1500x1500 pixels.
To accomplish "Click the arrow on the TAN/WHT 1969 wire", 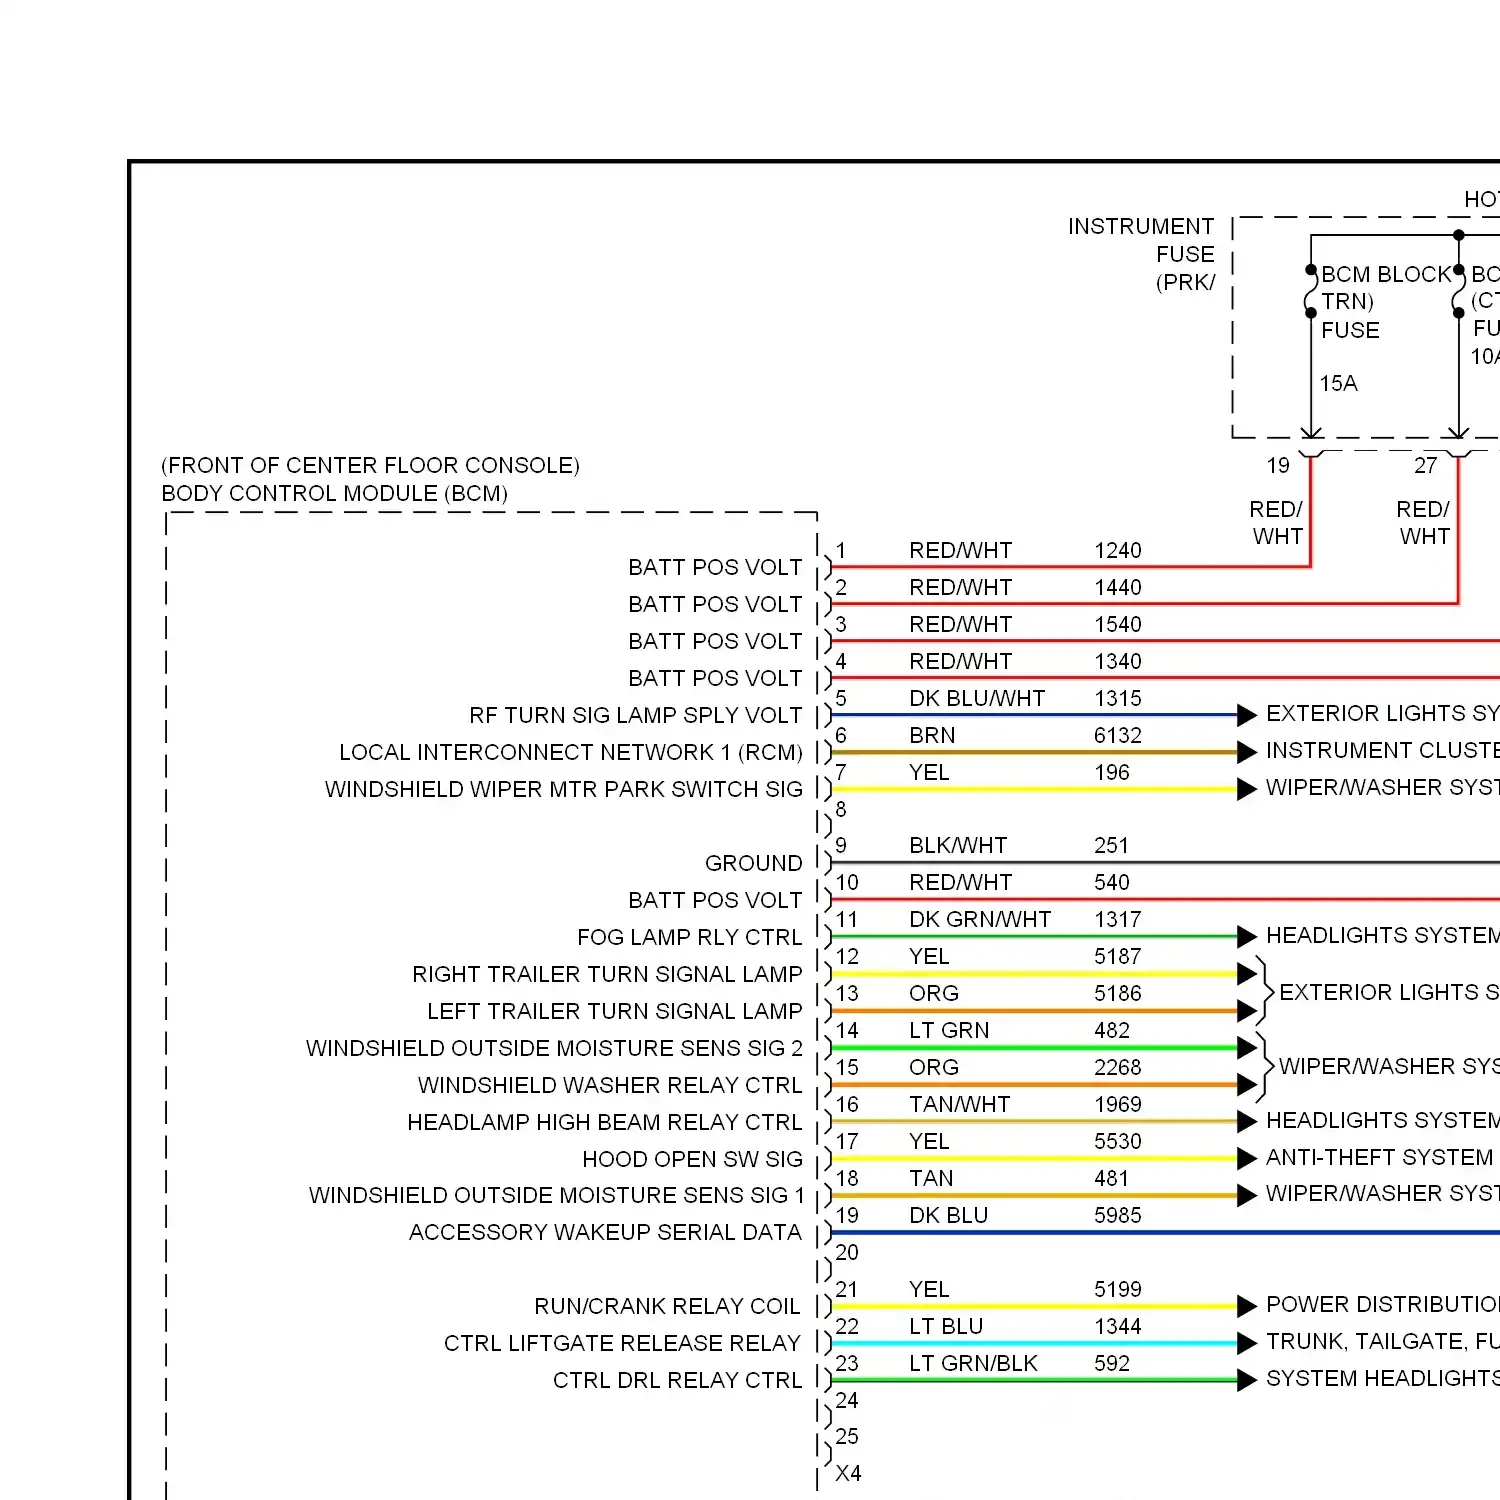I will (1246, 1121).
